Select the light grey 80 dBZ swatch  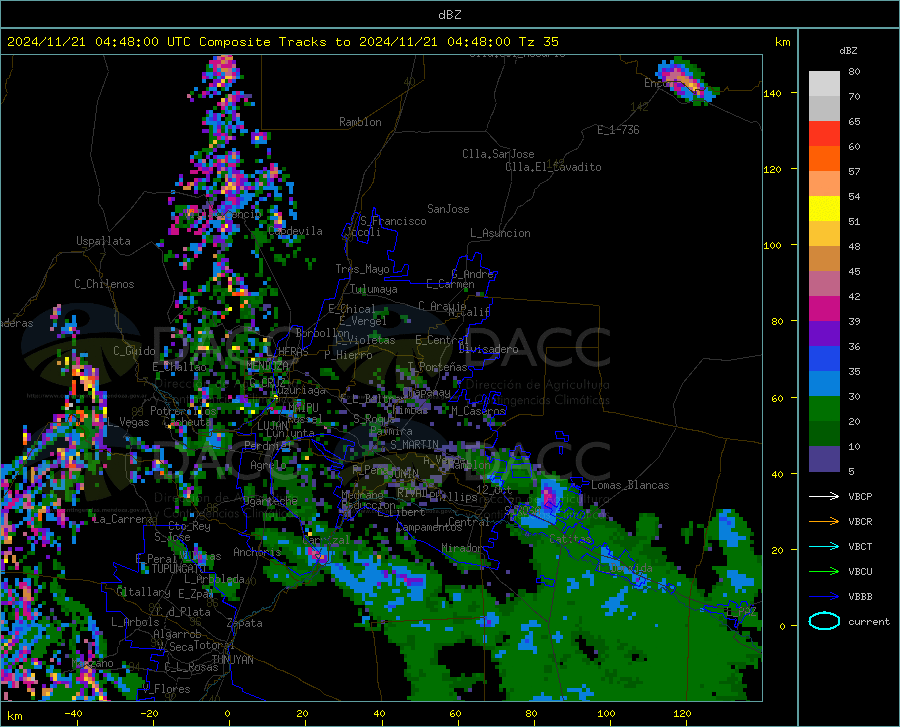[x=824, y=83]
